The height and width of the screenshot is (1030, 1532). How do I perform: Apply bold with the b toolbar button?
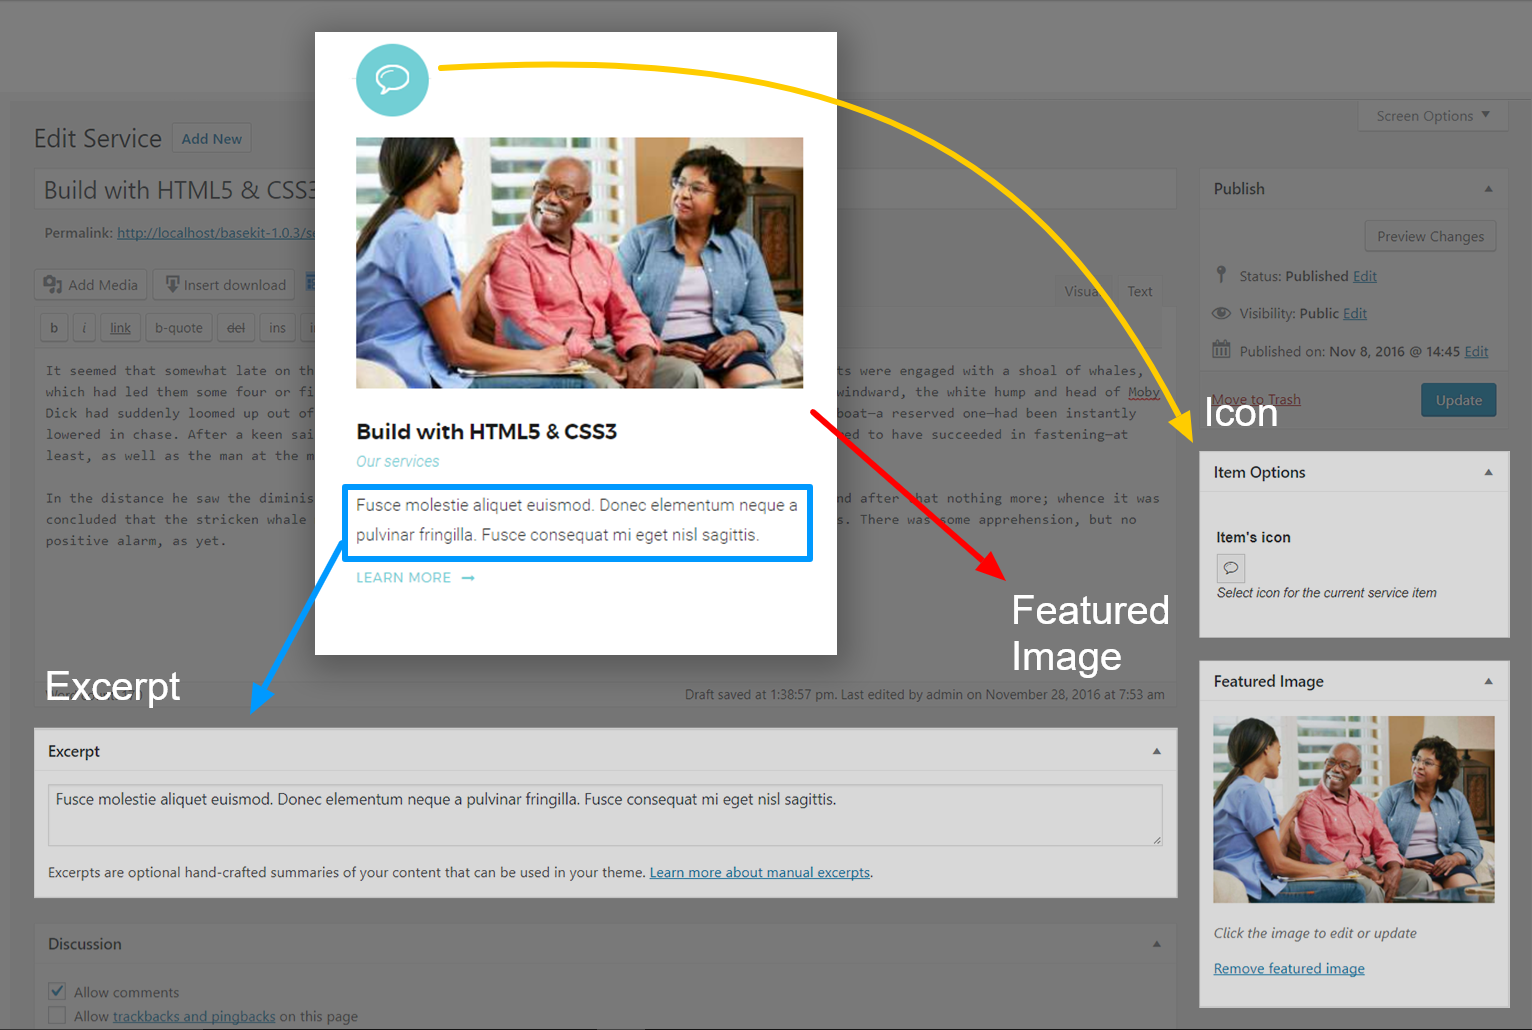tap(54, 328)
